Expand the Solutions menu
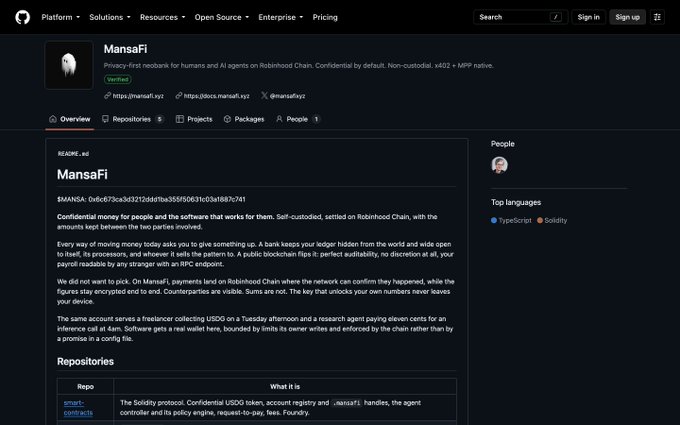This screenshot has height=425, width=680. coord(110,17)
